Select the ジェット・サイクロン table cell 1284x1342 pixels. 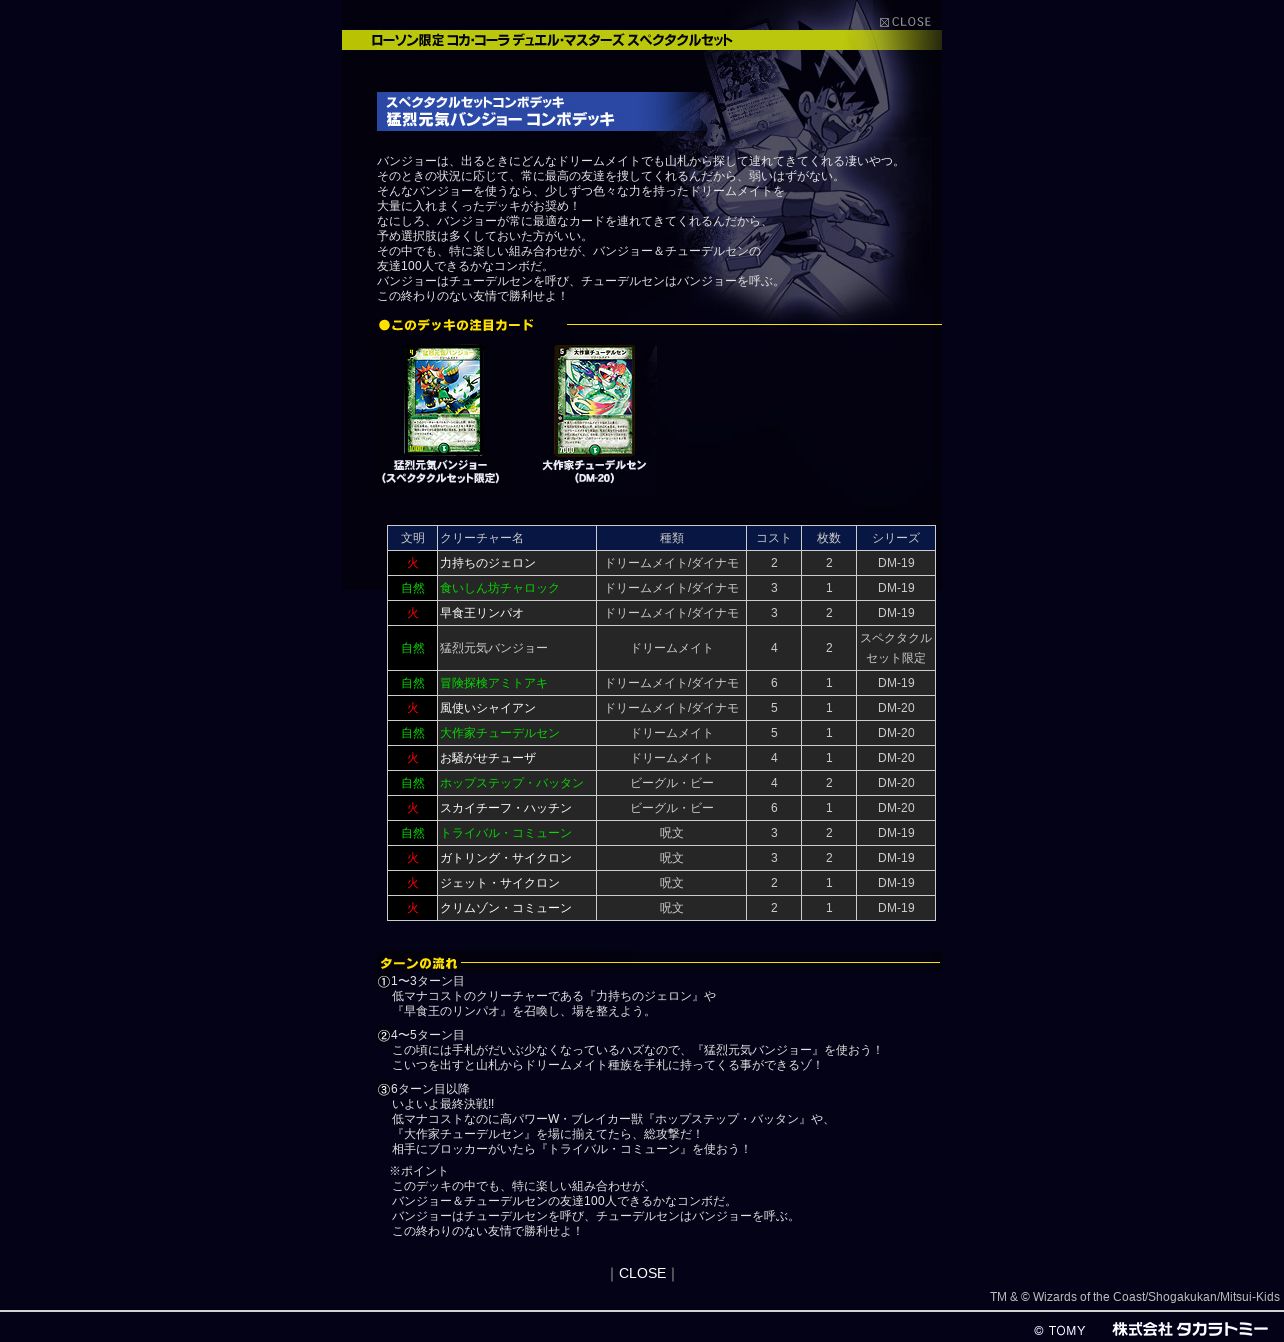pos(517,883)
